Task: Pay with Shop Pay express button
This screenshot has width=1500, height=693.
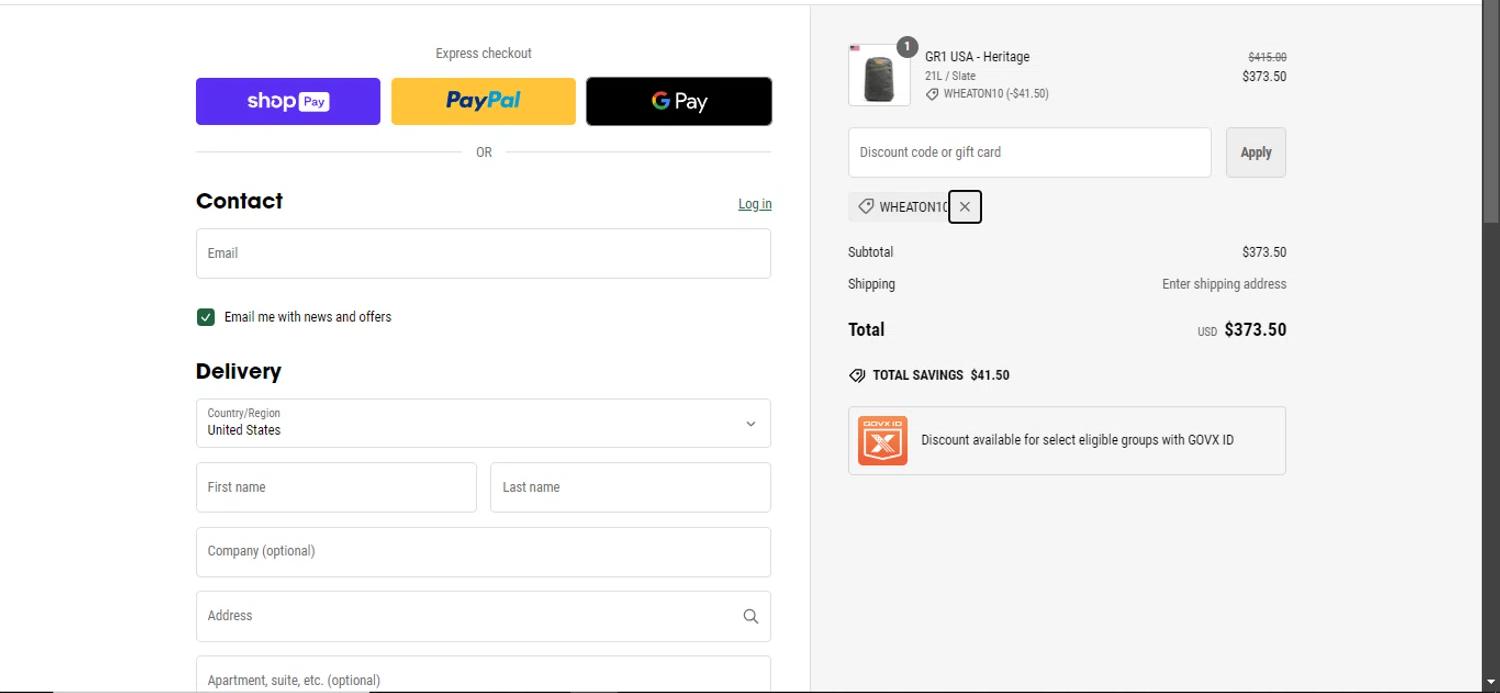Action: [288, 101]
